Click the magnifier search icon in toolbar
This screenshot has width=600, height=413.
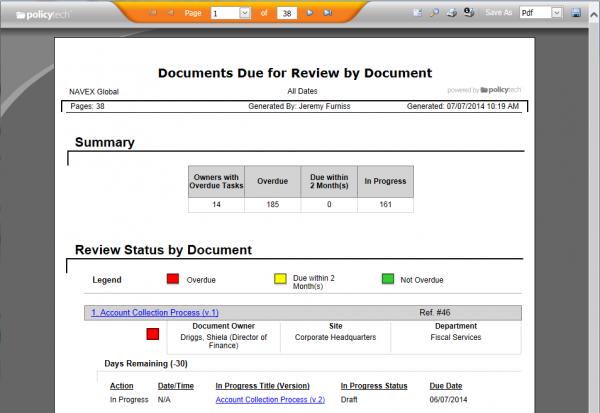click(x=434, y=13)
